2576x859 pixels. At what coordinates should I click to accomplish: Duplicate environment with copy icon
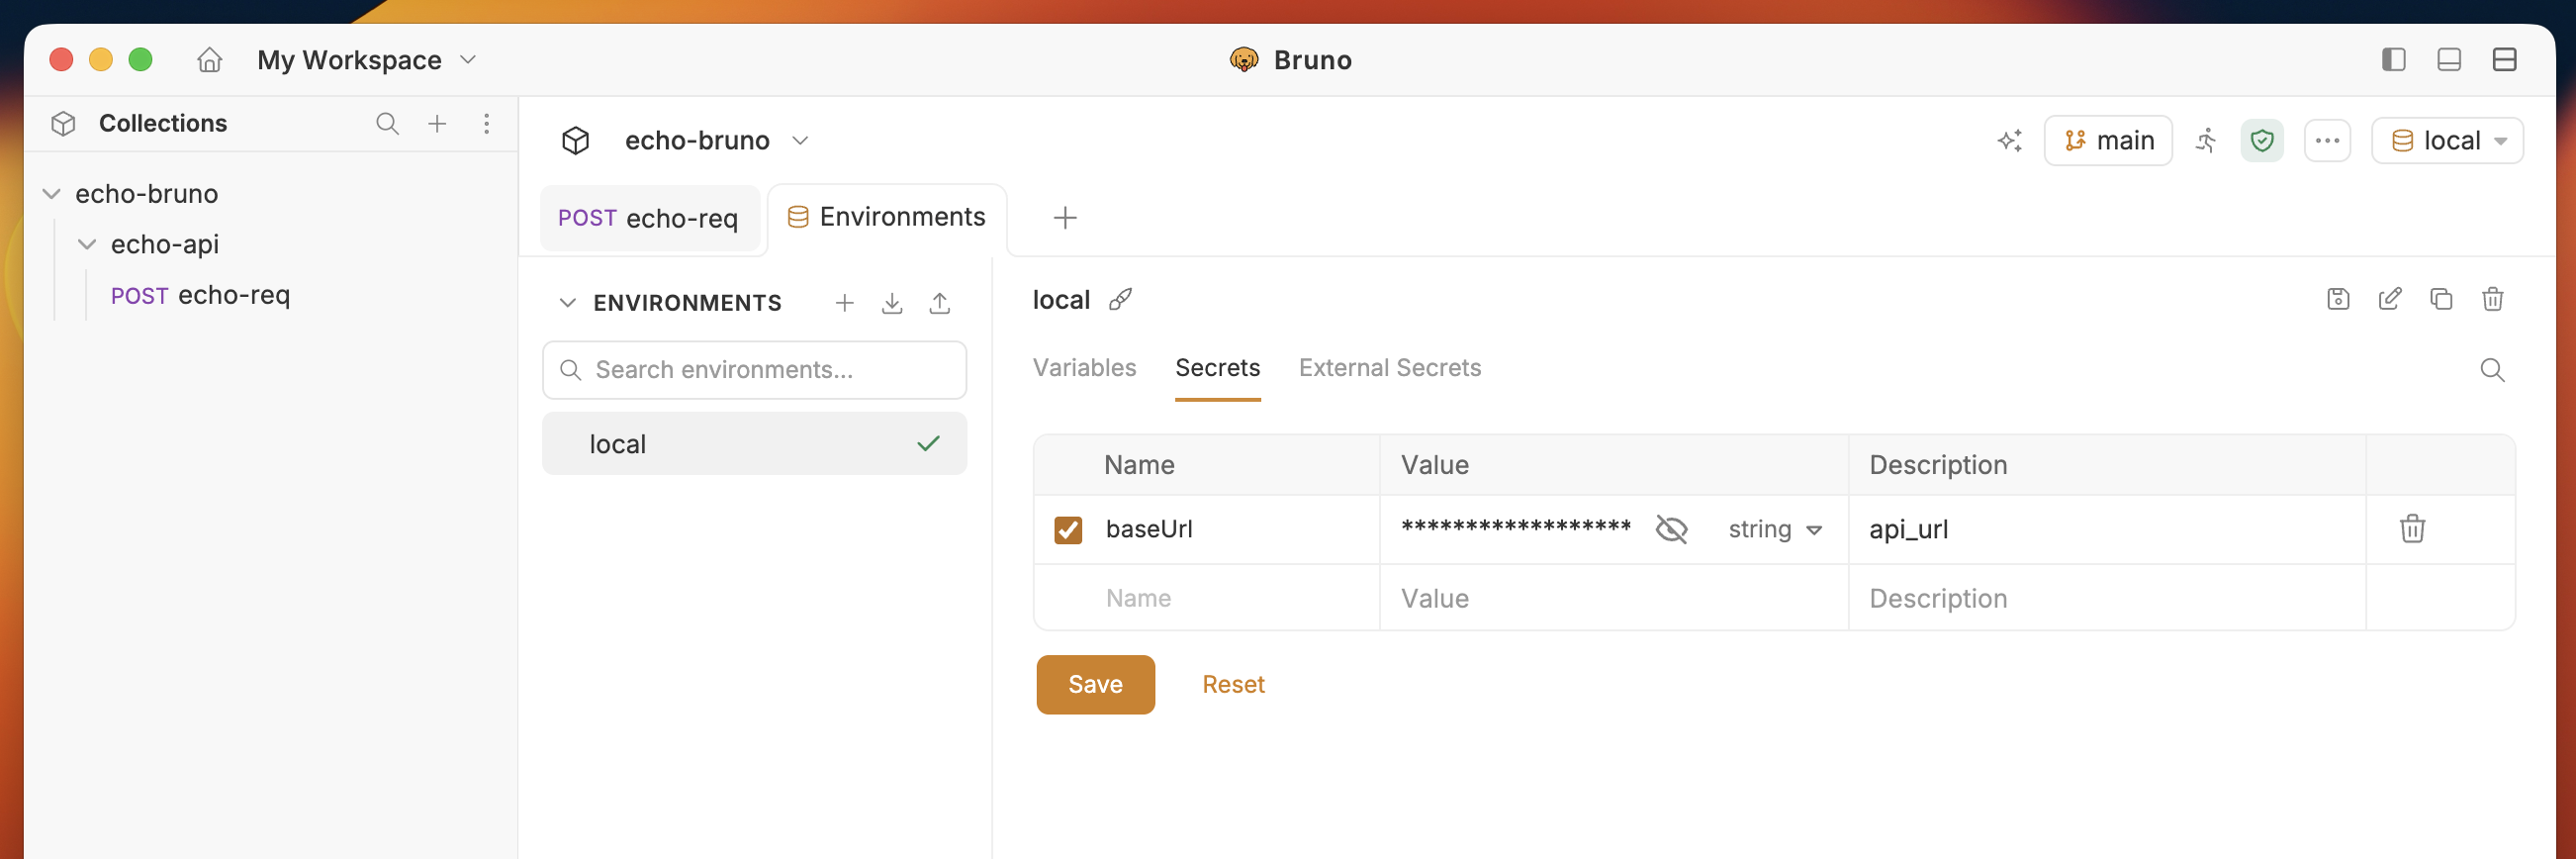click(2441, 299)
